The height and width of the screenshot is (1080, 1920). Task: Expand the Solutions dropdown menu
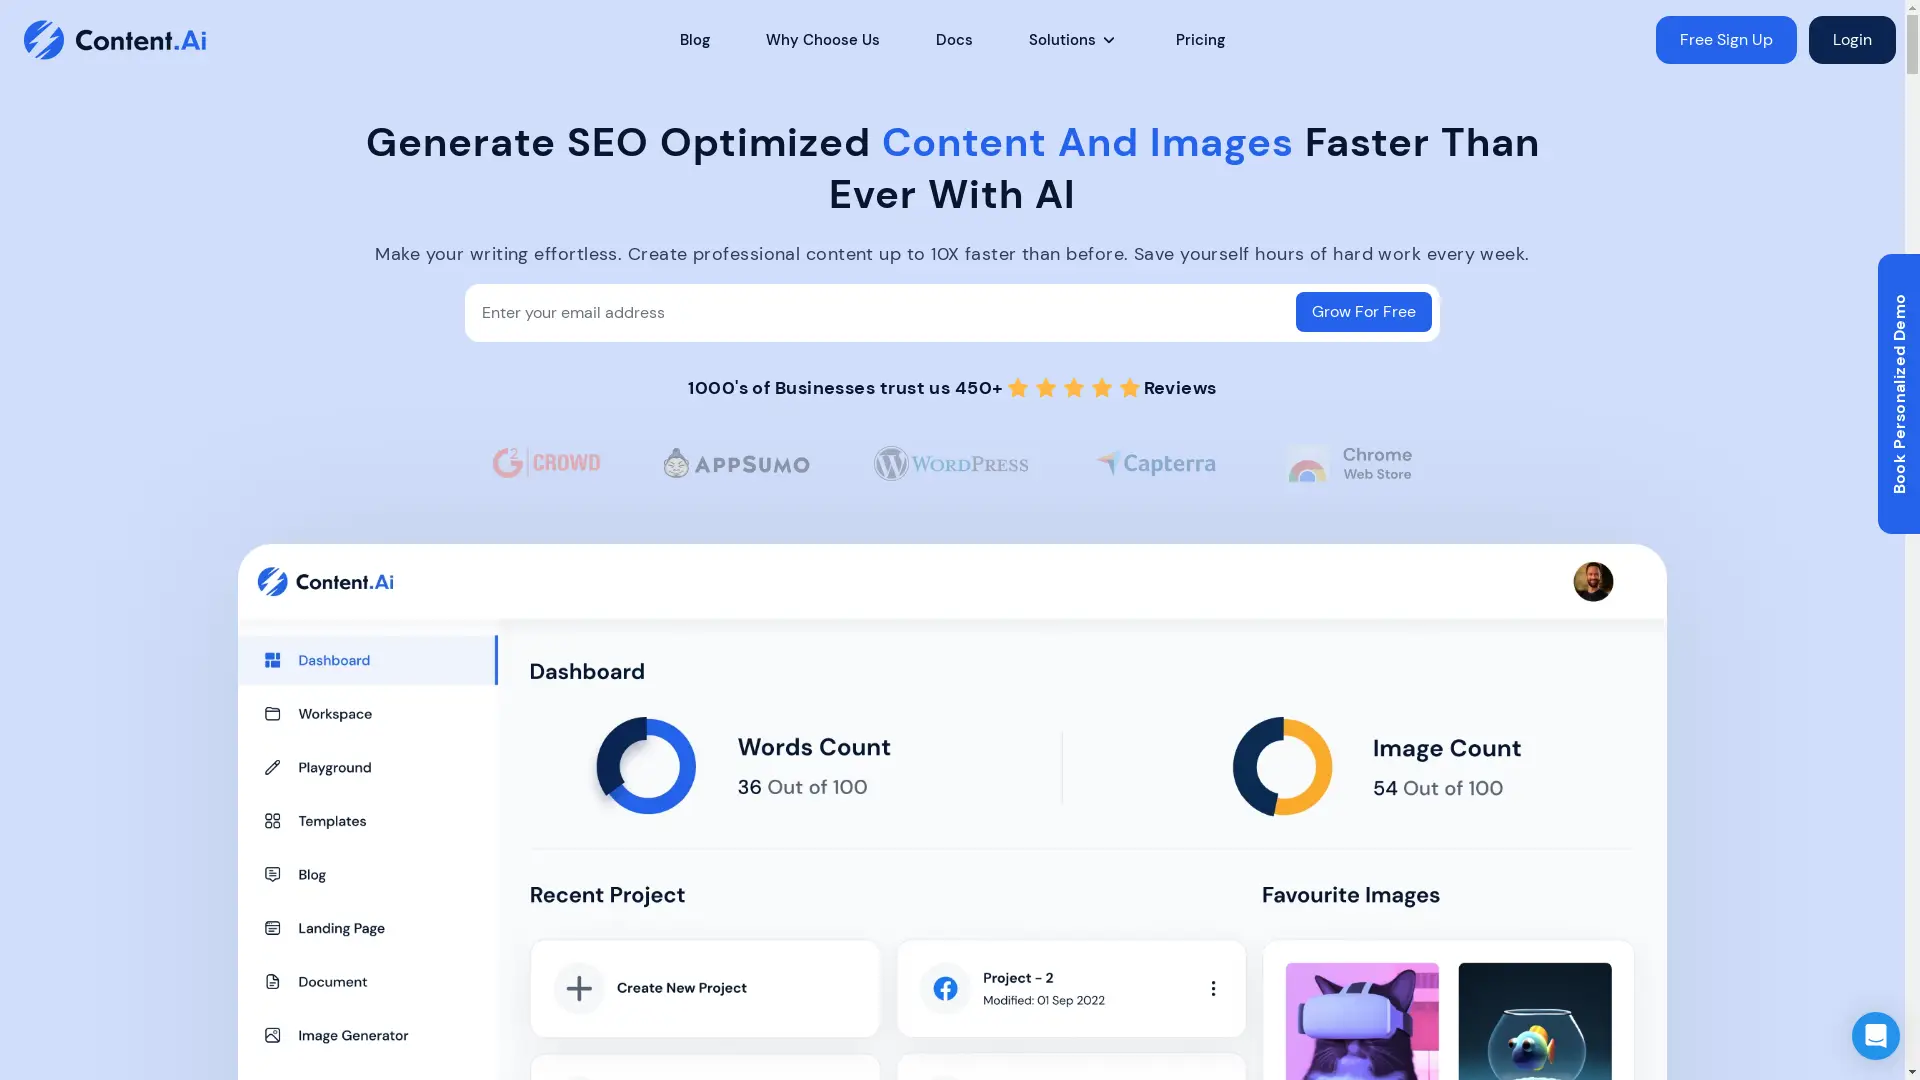(x=1071, y=40)
